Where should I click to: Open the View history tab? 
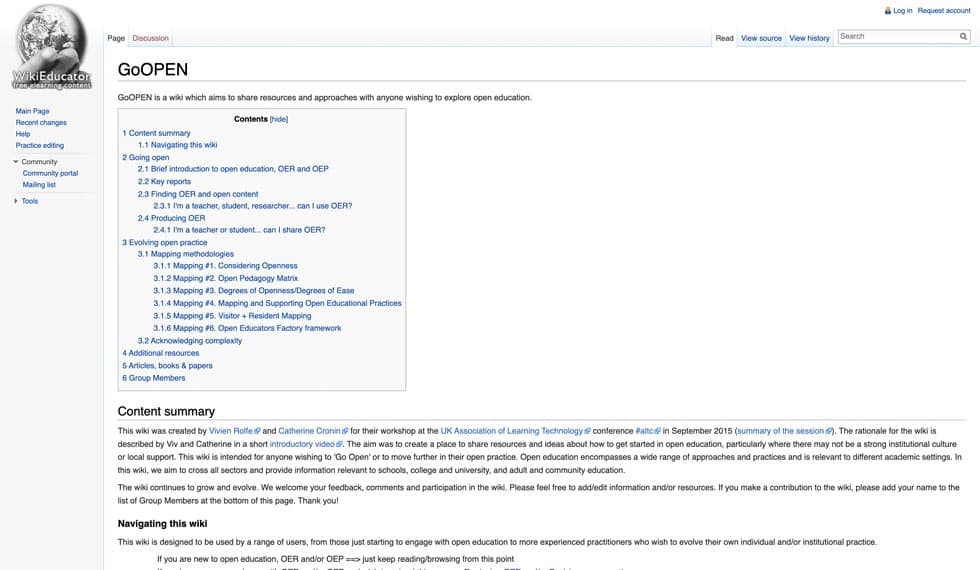click(809, 38)
